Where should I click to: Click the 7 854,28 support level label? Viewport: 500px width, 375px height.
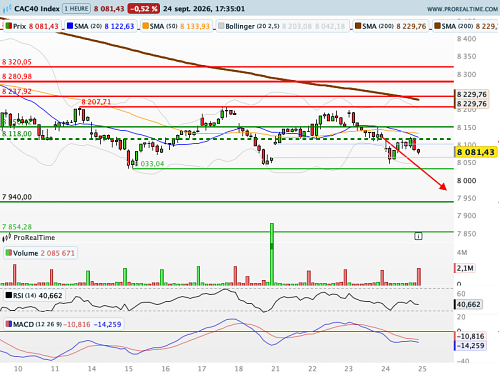17,227
